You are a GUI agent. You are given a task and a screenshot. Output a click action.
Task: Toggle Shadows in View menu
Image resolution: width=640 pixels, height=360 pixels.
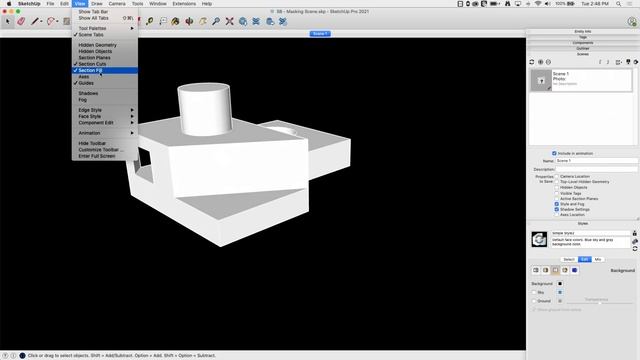click(x=105, y=93)
